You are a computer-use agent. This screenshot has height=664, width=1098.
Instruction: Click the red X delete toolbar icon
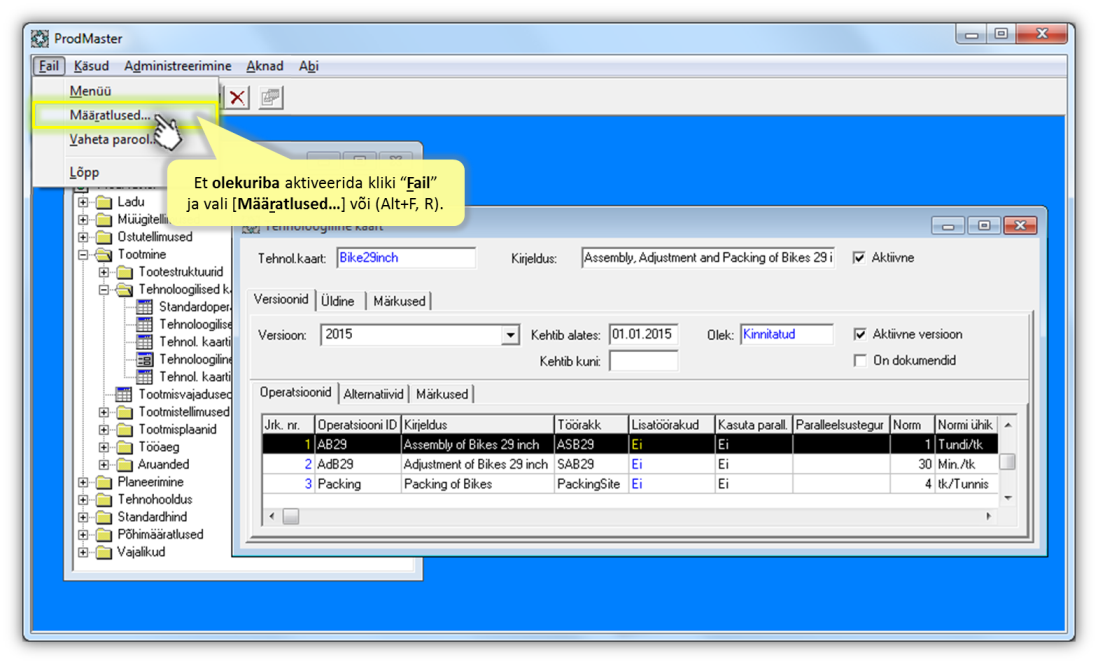pyautogui.click(x=237, y=97)
